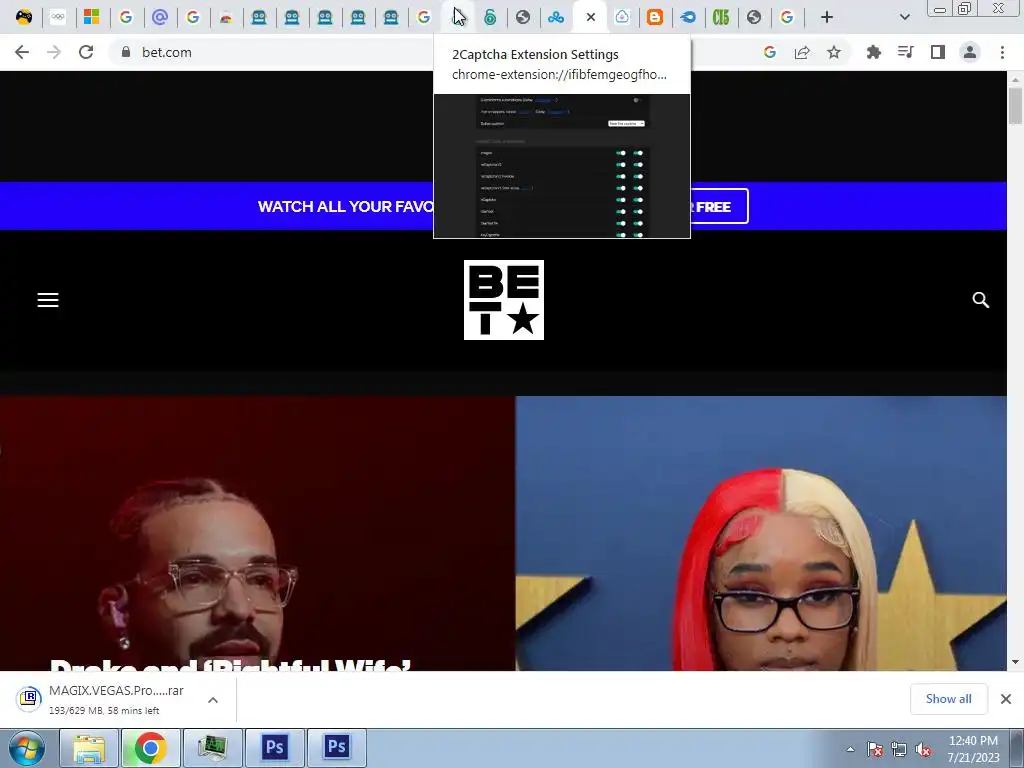Open the 12:40 PM clock calendar

point(973,749)
